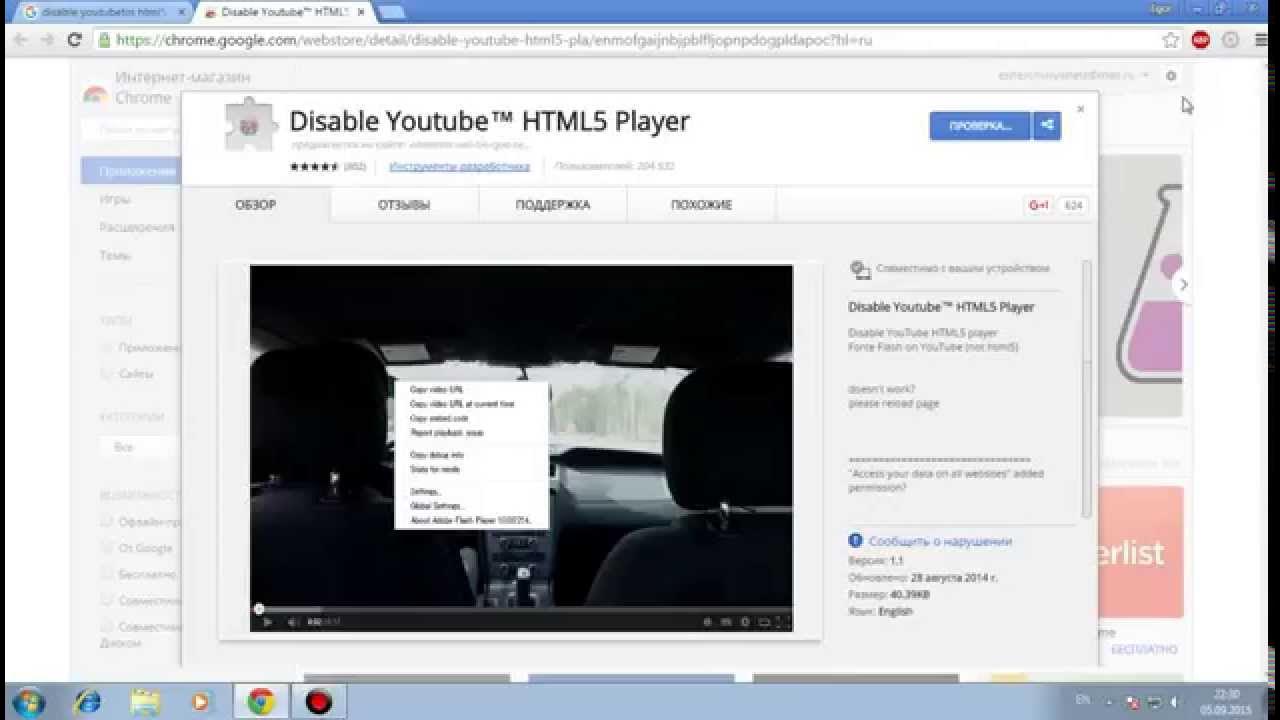Viewport: 1280px width, 720px height.
Task: Show hidden tray icons arrow
Action: pyautogui.click(x=1109, y=702)
